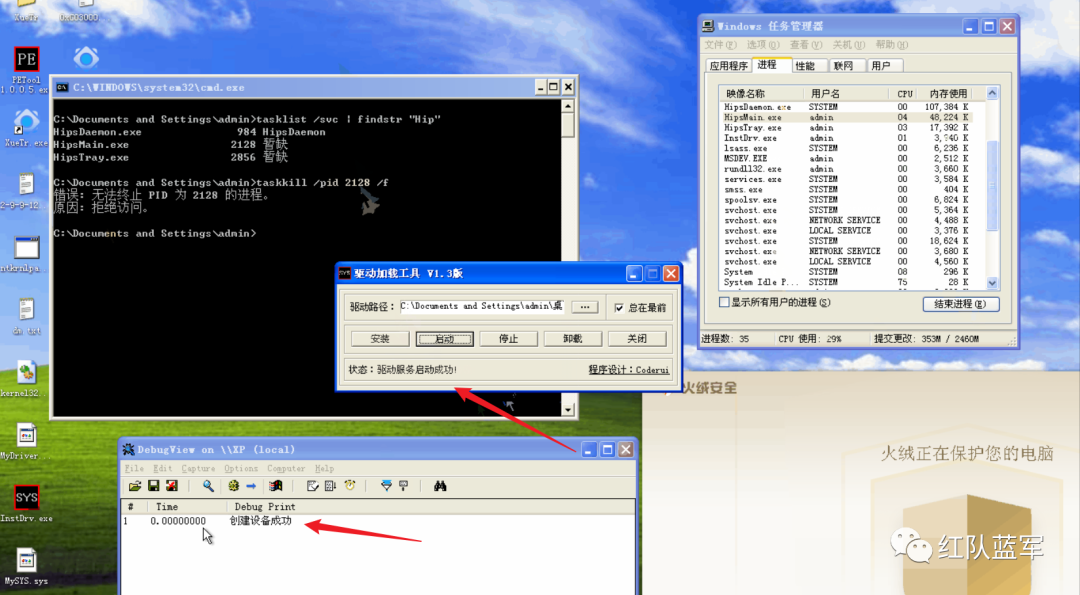Open Computer menu in DebugView
Screen dimensions: 1080x595
286,468
